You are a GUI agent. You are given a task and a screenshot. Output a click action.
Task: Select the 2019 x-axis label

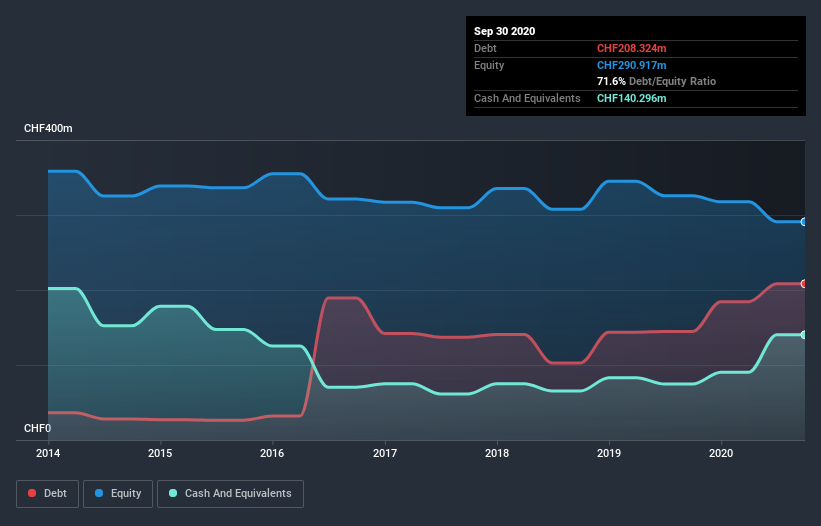tap(609, 453)
